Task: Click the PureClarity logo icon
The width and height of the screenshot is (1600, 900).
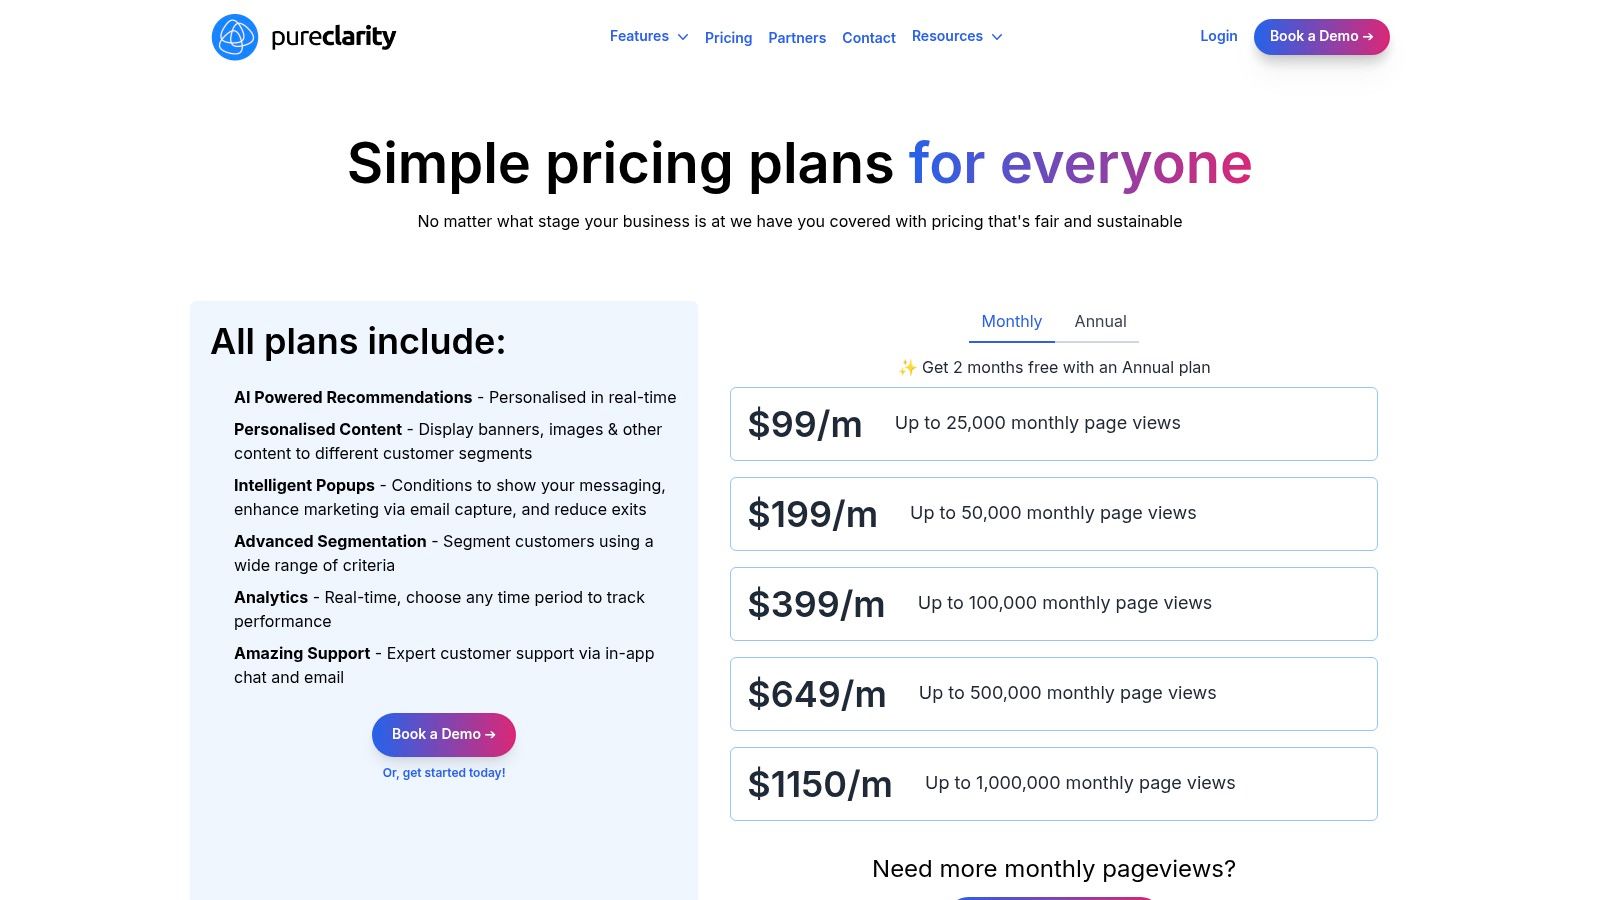Action: pos(235,37)
